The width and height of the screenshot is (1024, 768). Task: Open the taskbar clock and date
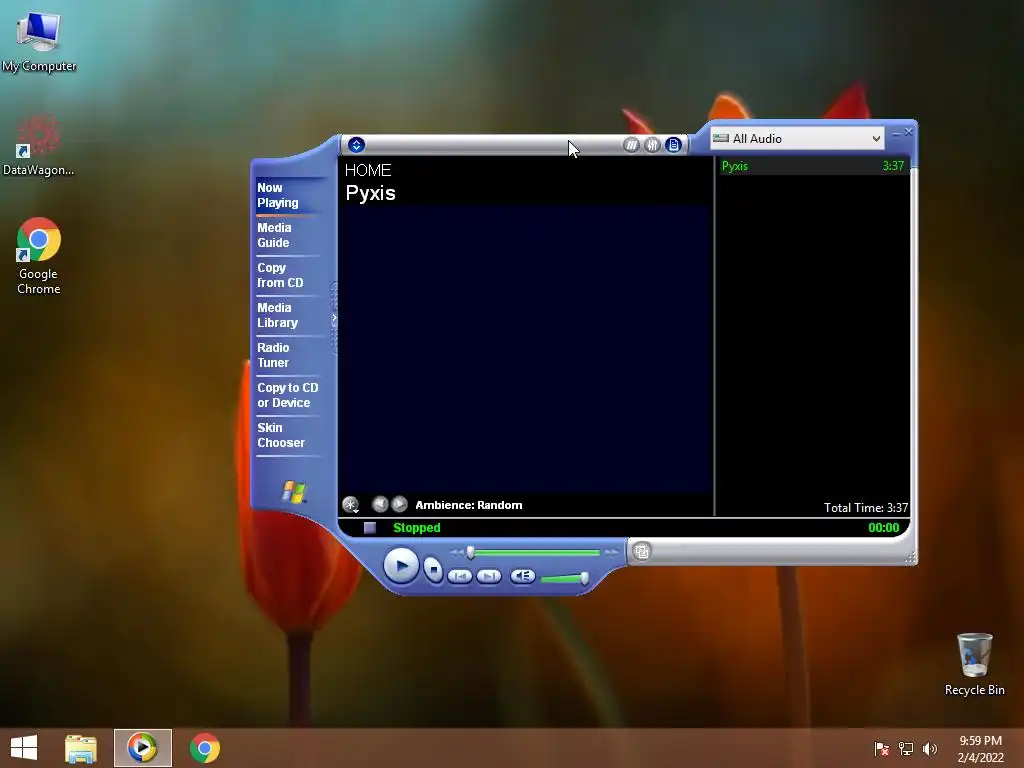(x=980, y=749)
